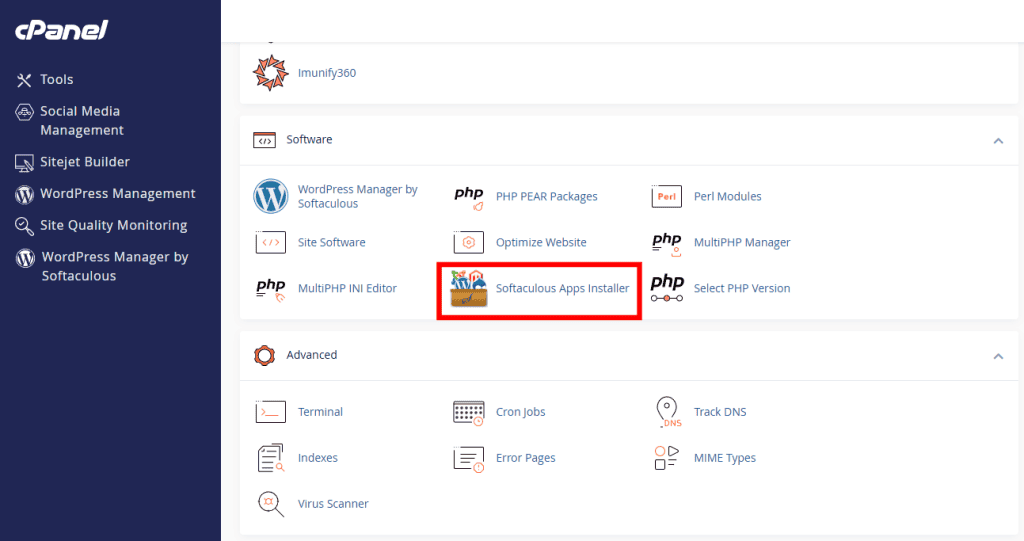Open Site Quality Monitoring sidebar item
This screenshot has height=541, width=1024.
tap(114, 225)
